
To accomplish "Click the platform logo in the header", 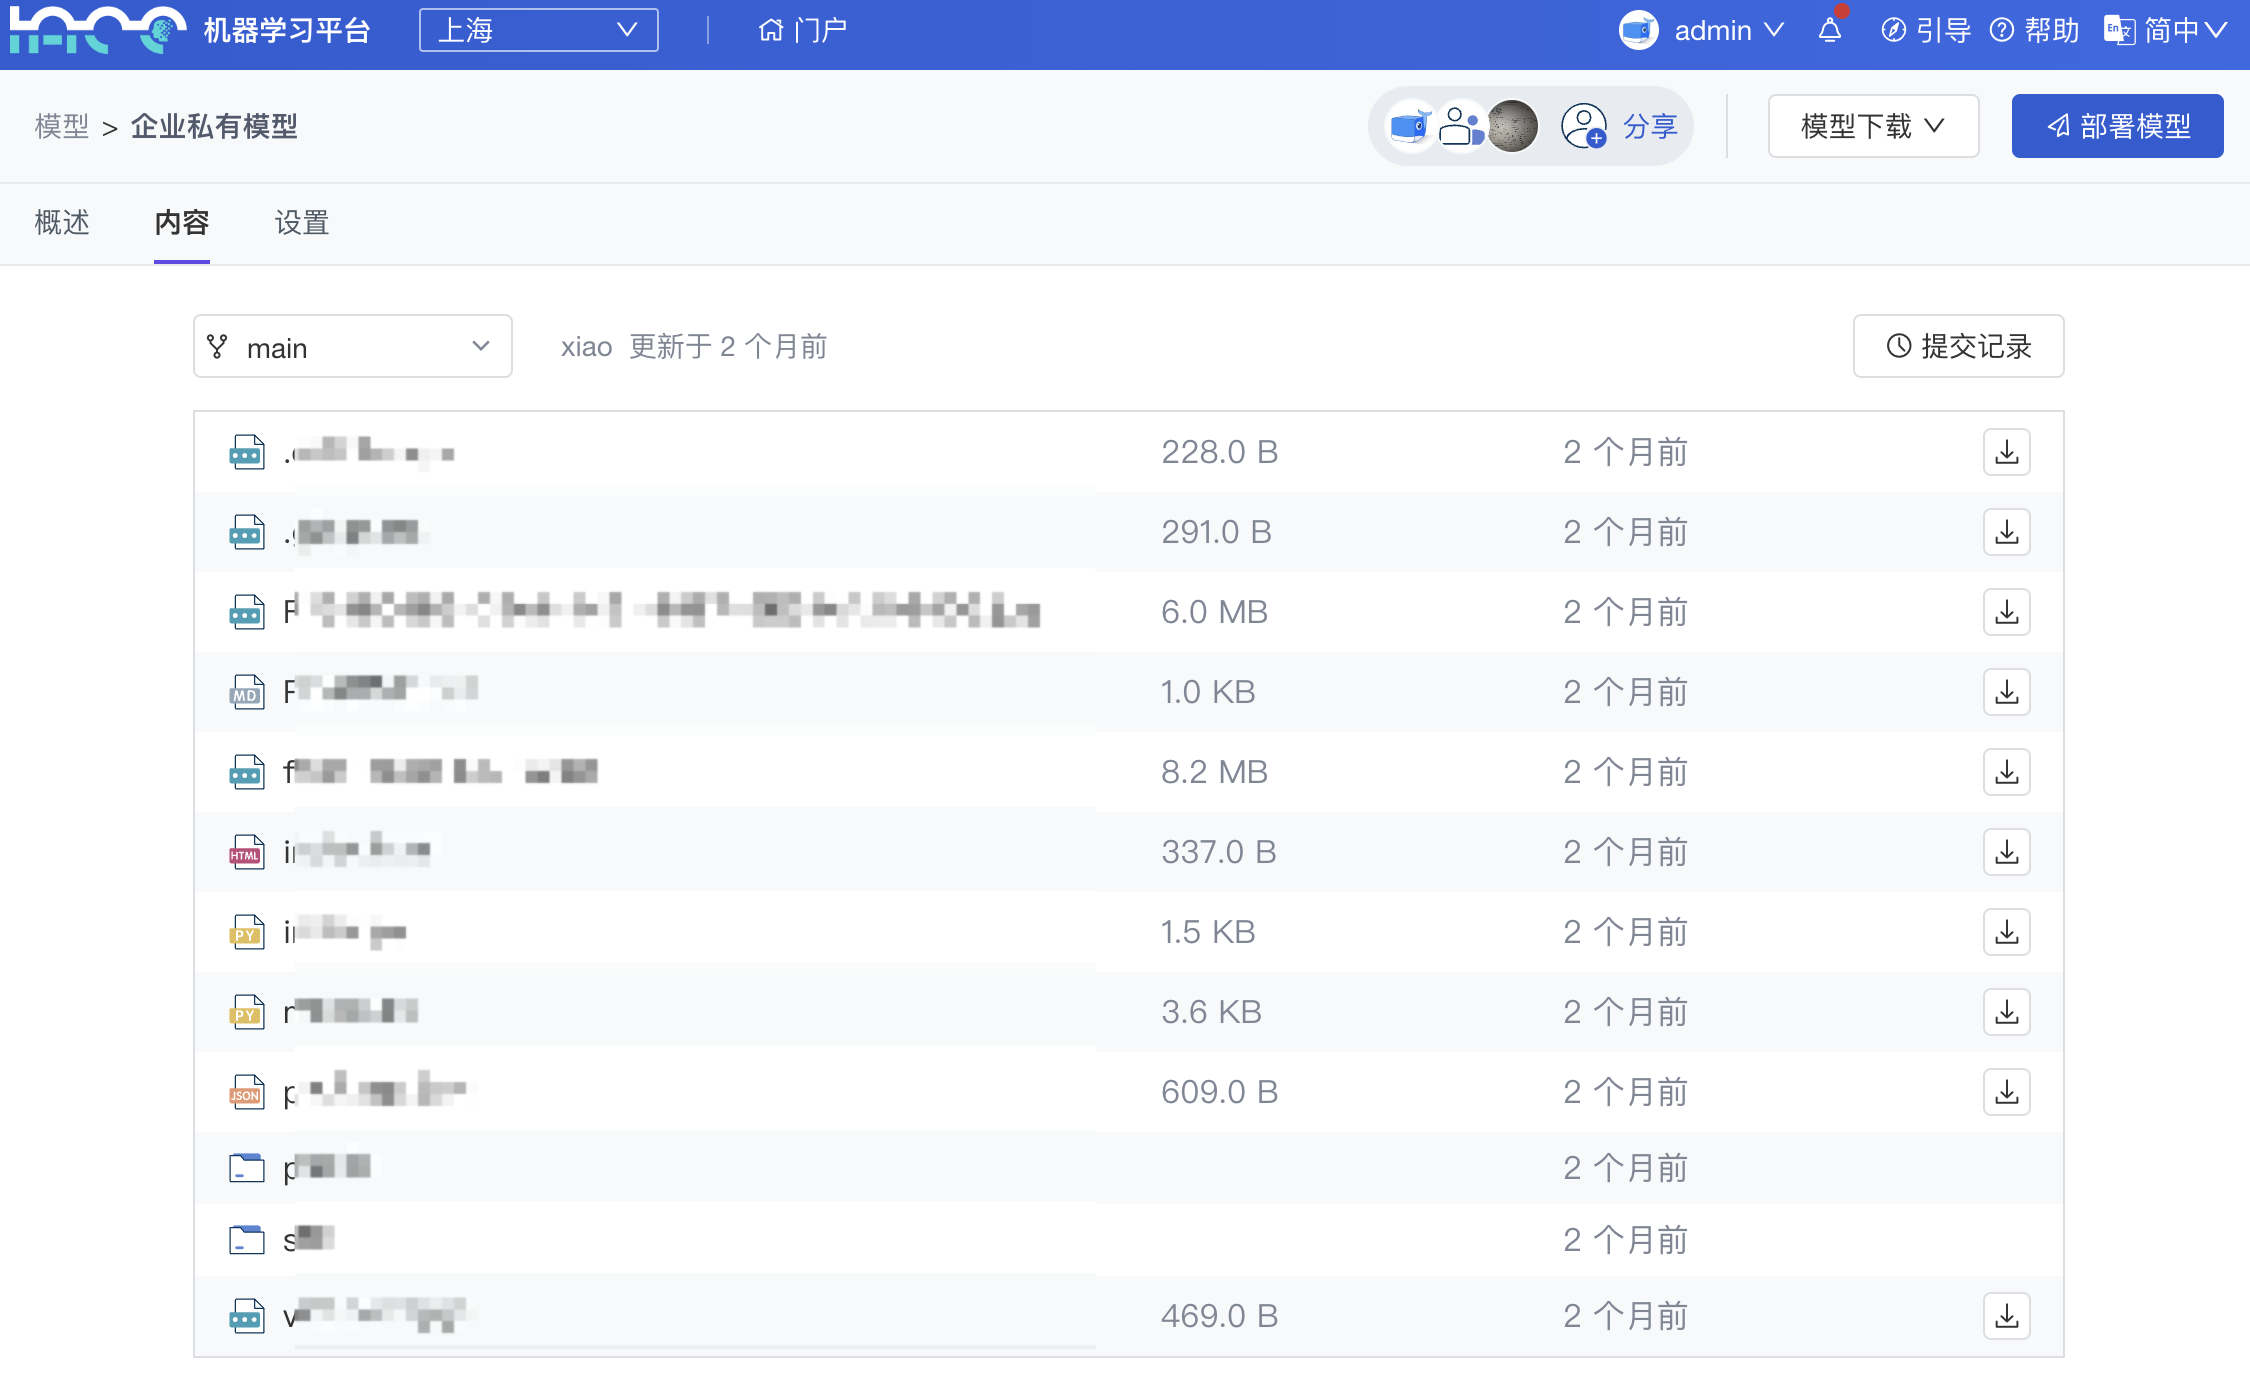I will click(x=97, y=29).
